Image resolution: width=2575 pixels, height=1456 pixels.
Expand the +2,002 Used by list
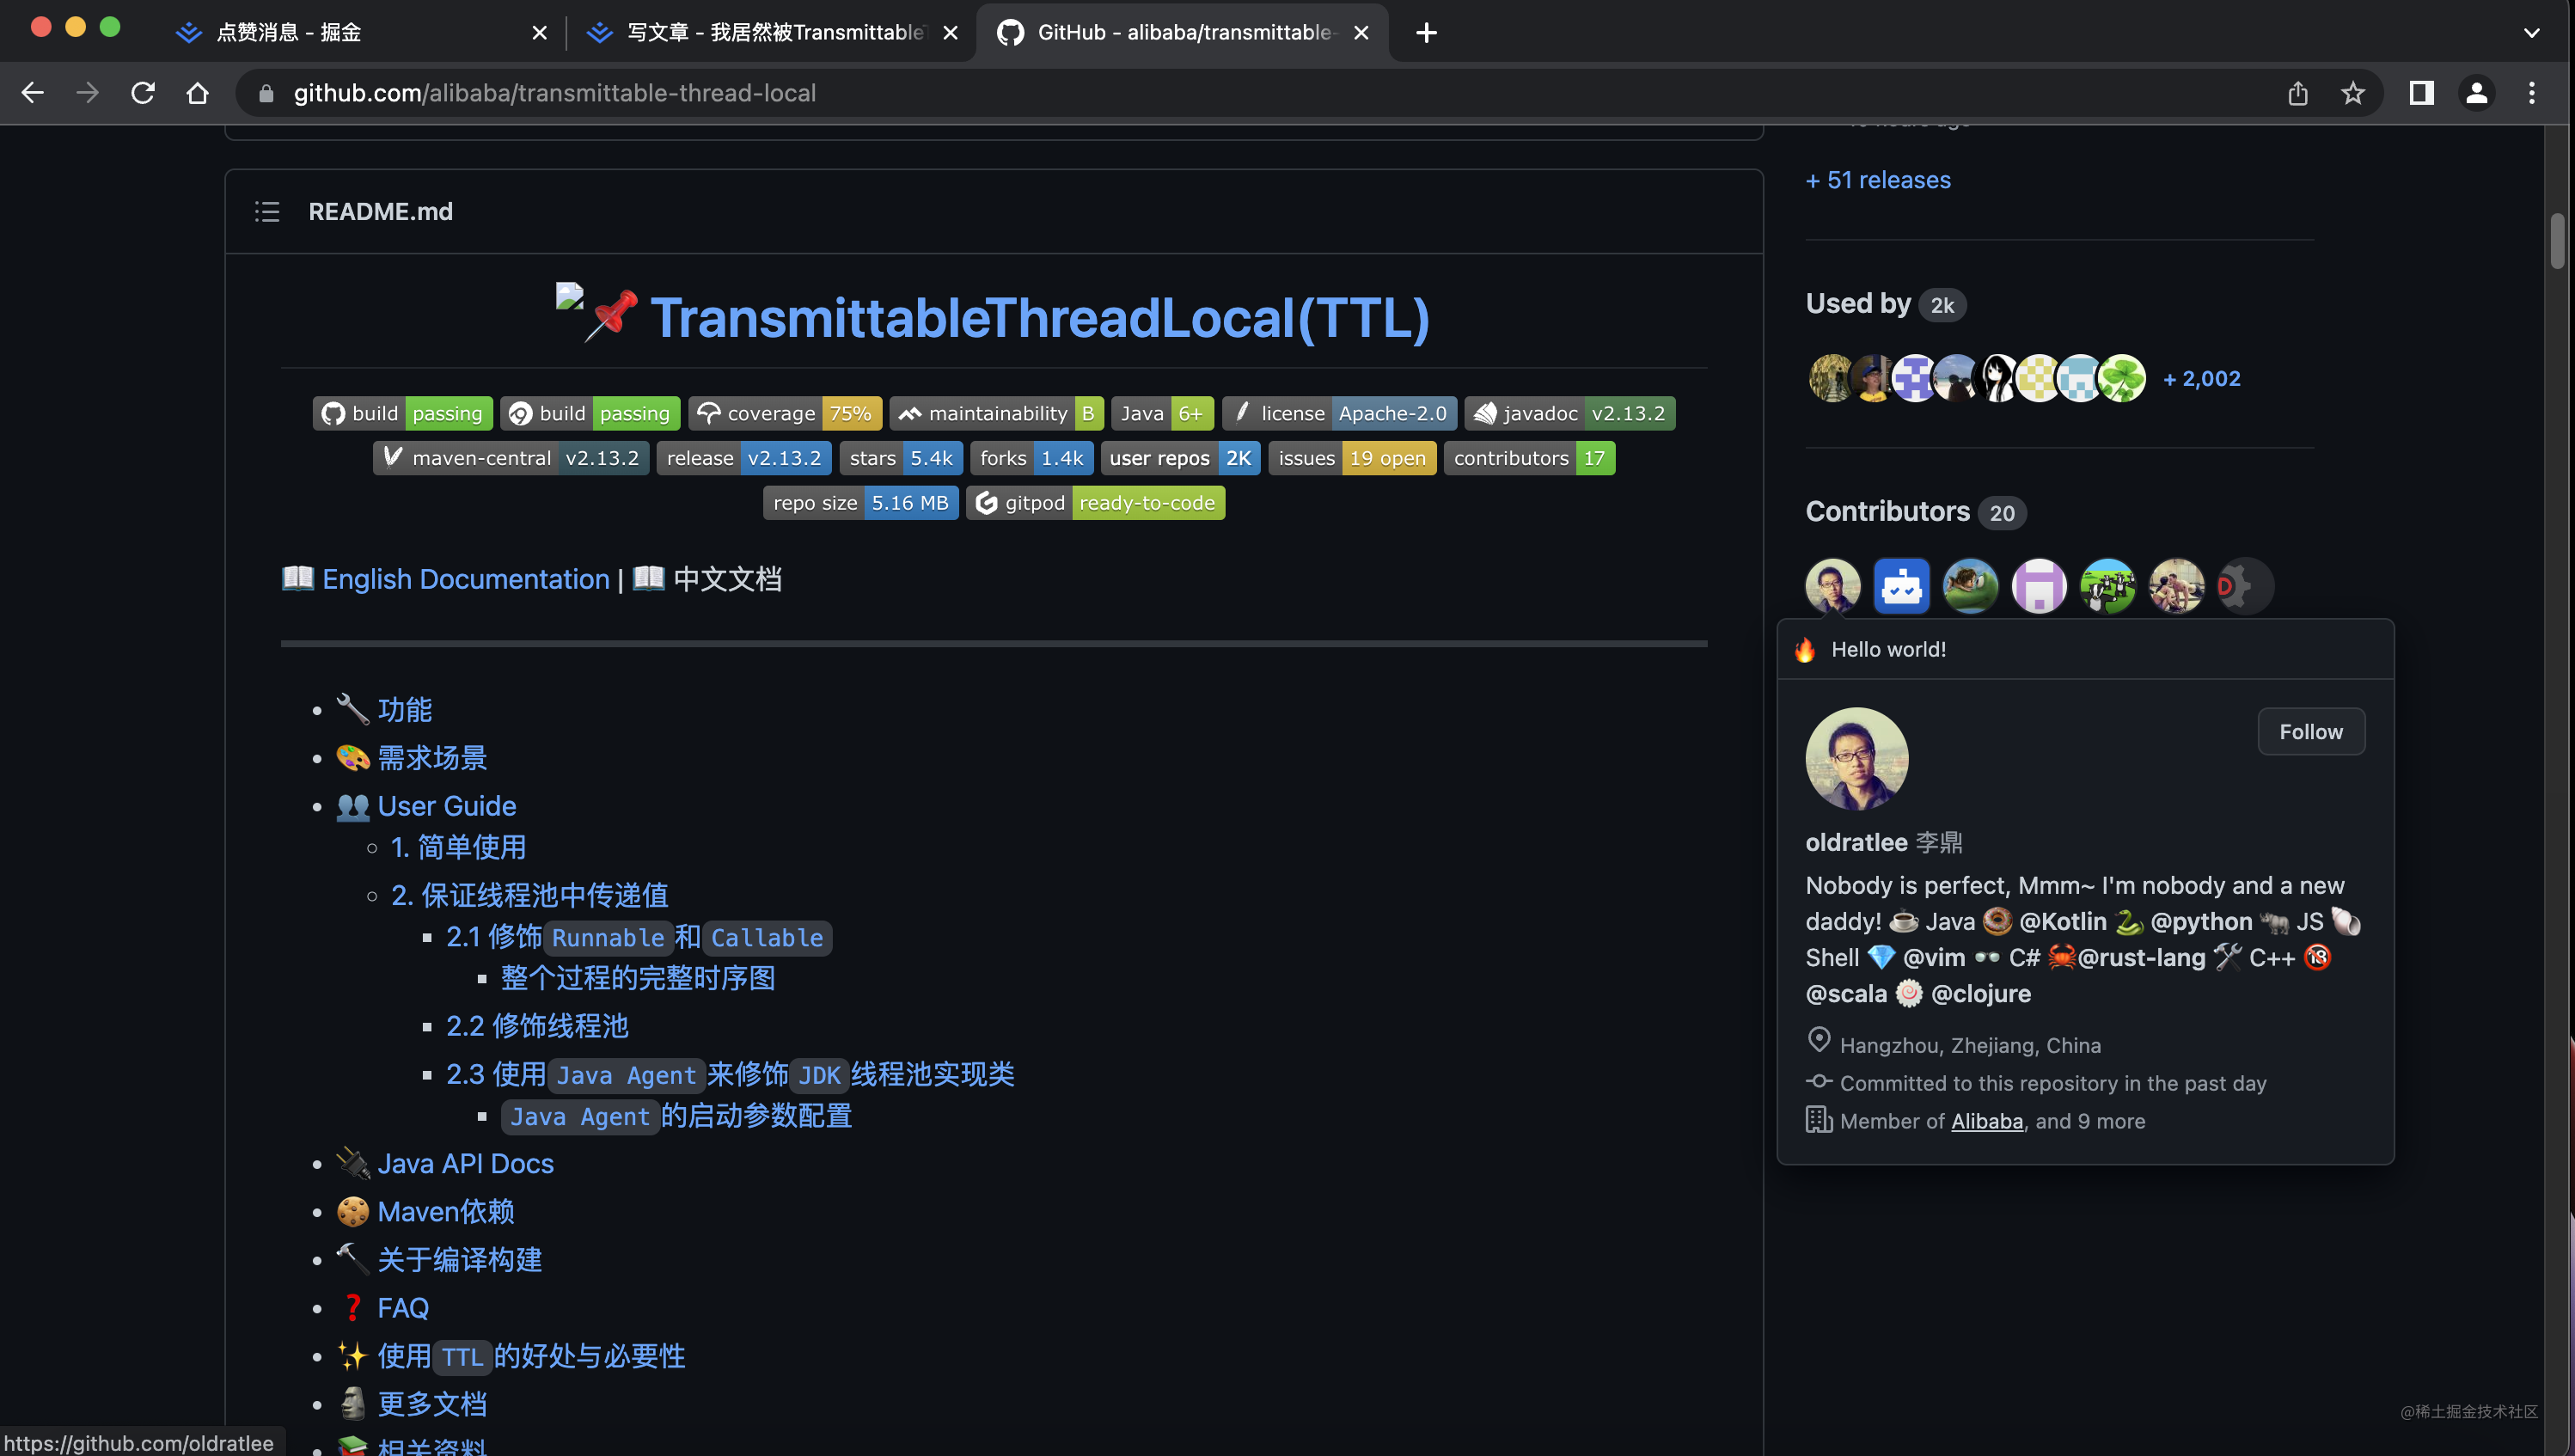(x=2200, y=378)
